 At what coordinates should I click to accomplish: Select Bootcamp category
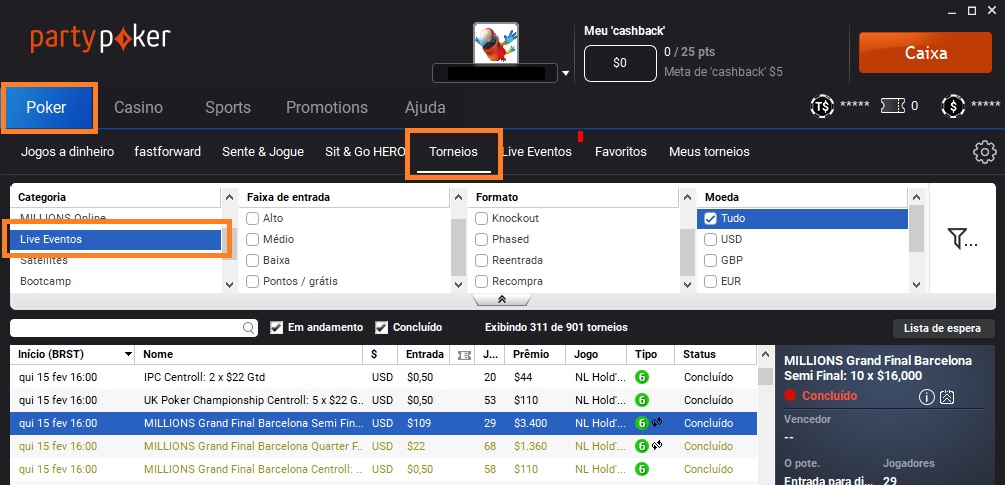click(116, 281)
